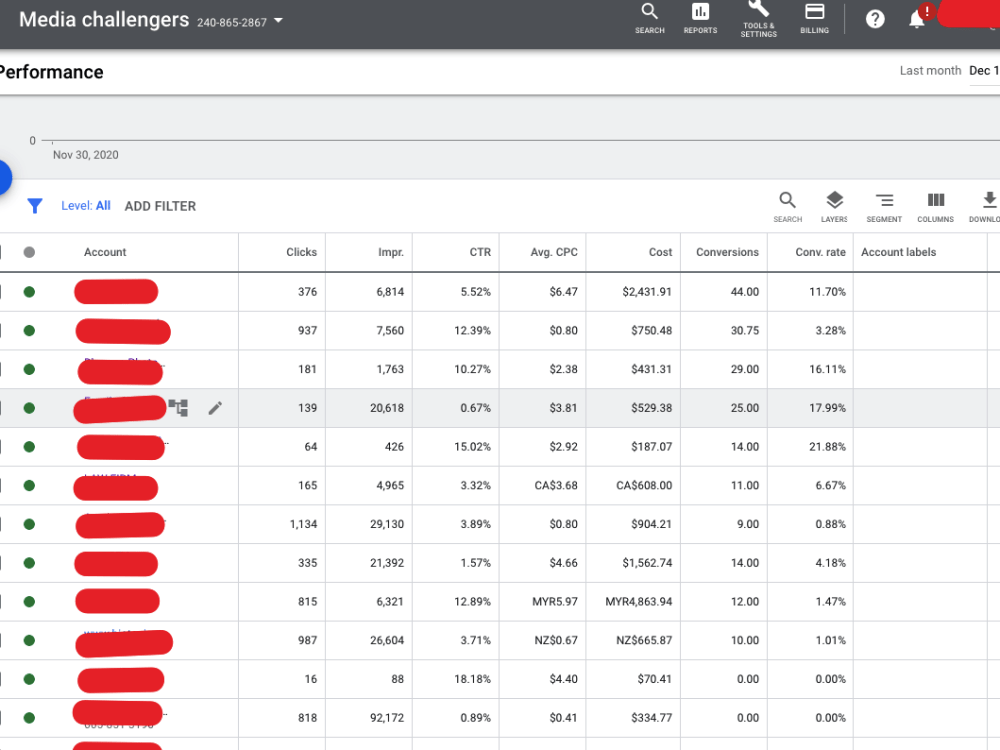The width and height of the screenshot is (1000, 750).
Task: Open the Layers table option
Action: 834,207
